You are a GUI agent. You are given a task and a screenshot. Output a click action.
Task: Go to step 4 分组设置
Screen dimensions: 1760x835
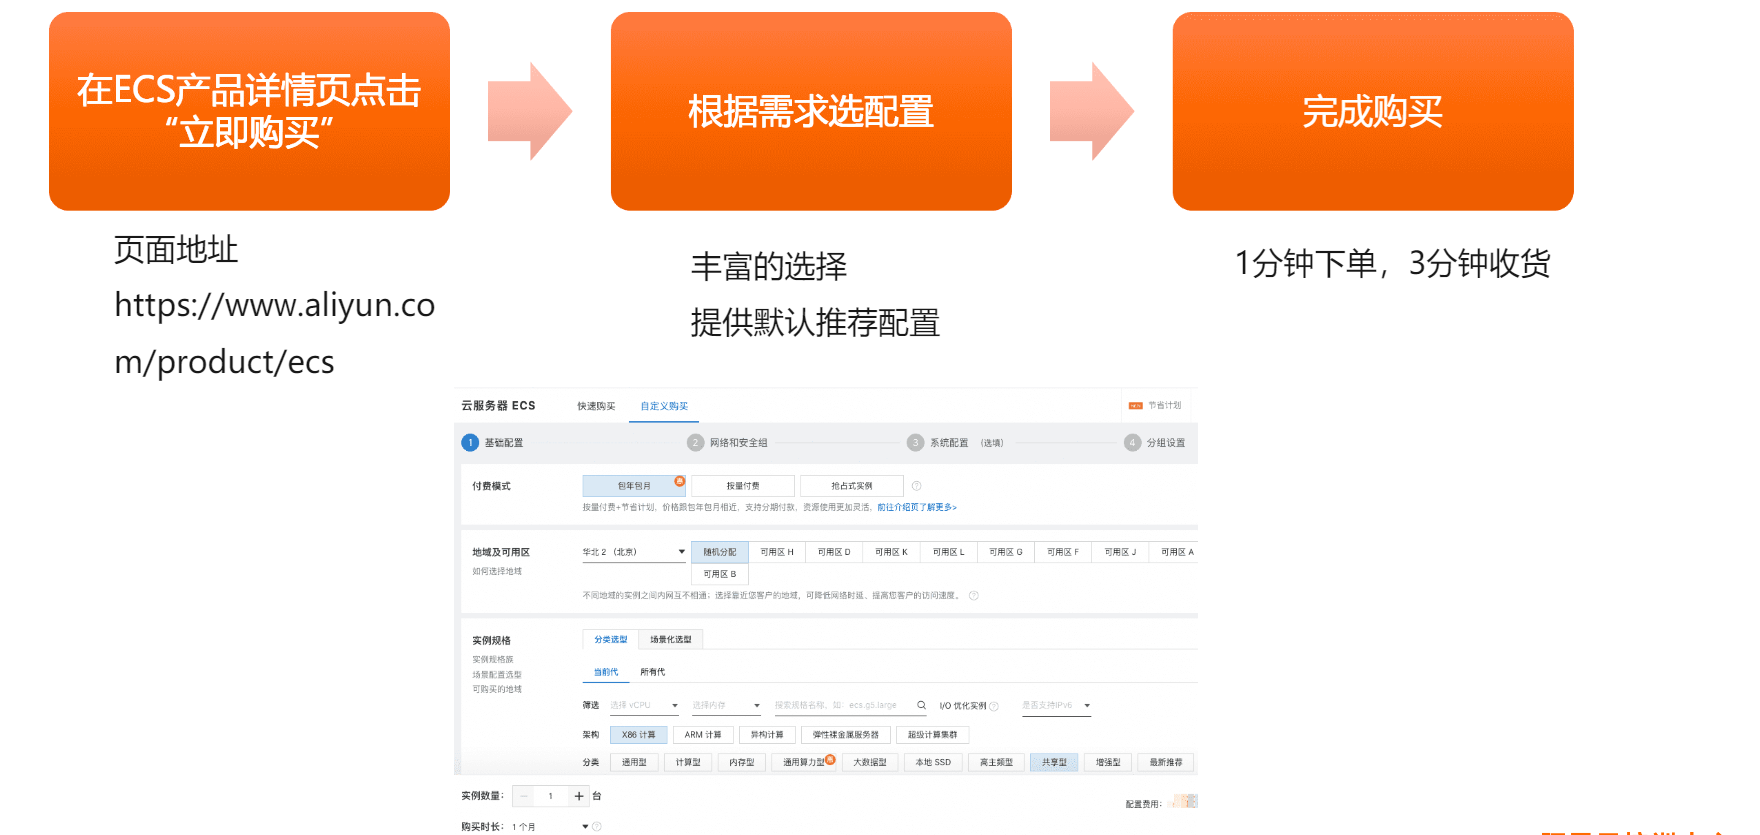click(1155, 443)
